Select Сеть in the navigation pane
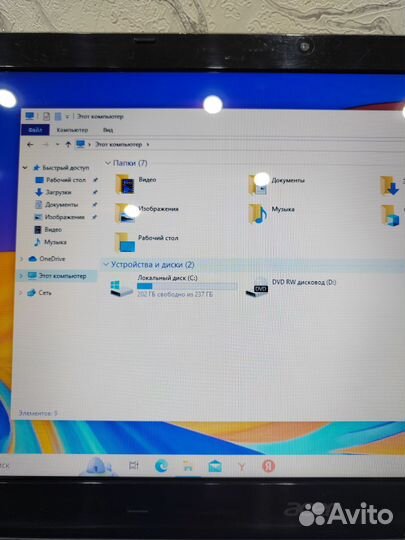 pyautogui.click(x=45, y=293)
